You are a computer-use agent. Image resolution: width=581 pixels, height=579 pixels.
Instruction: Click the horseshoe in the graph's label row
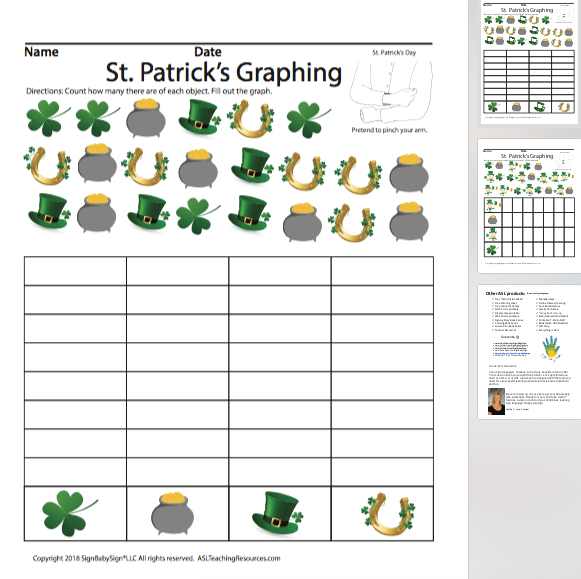point(388,513)
